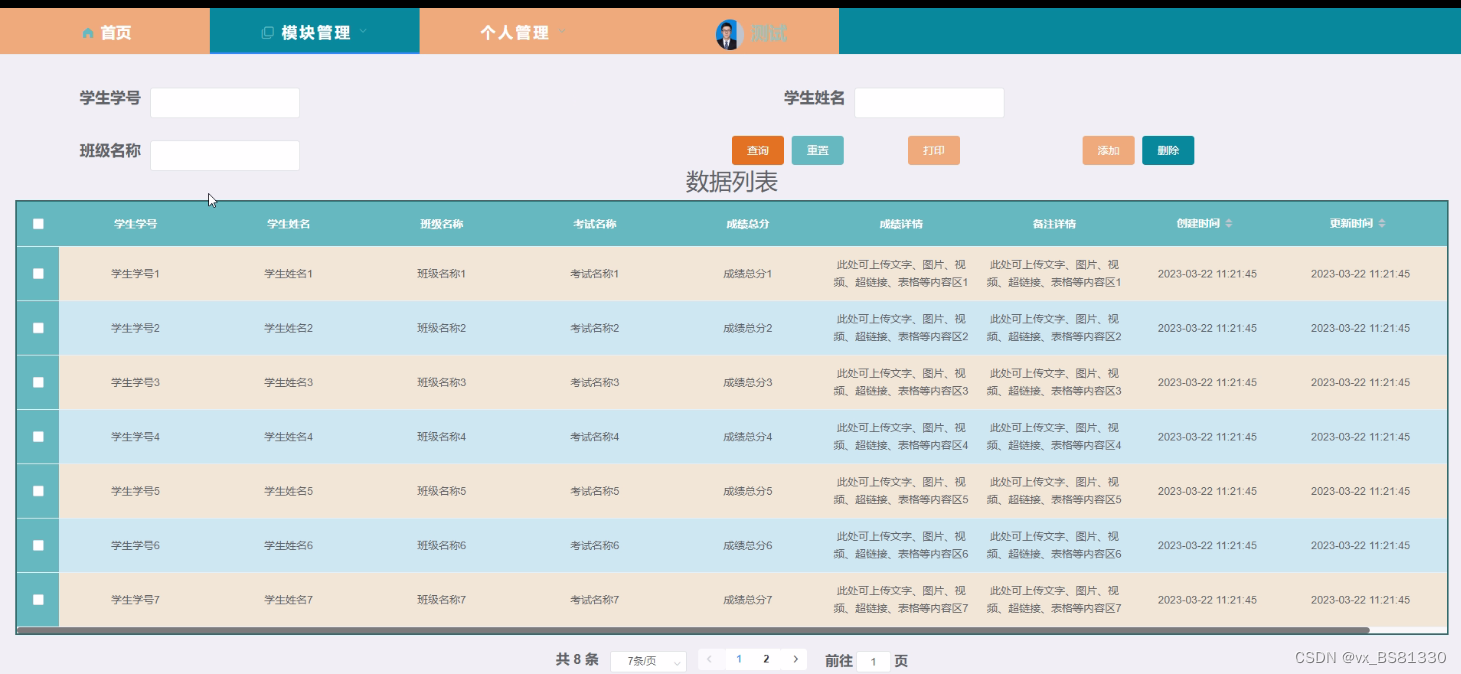Select cell 学生姓名1
Viewport: 1461px width, 674px height.
pos(288,274)
